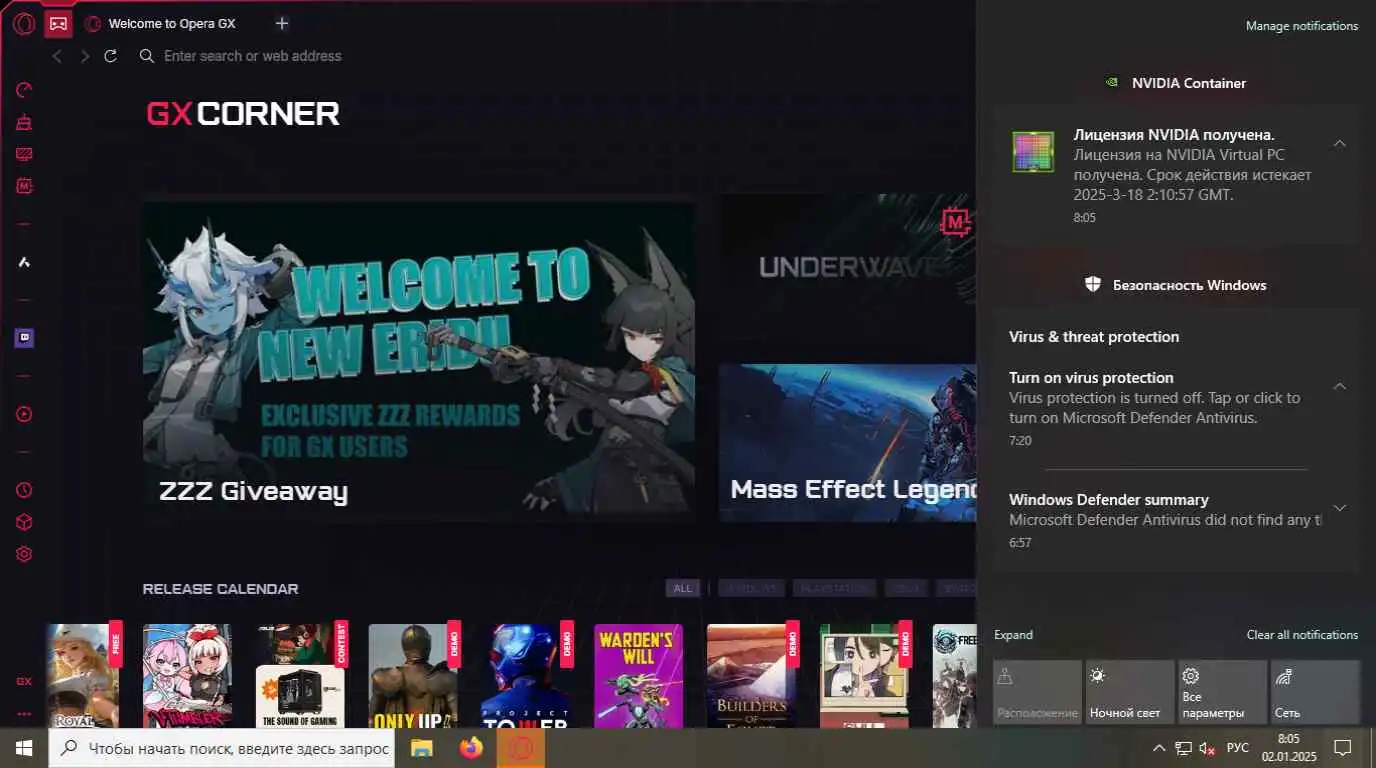Viewport: 1376px width, 768px height.
Task: Close the Action Center via taskbar notification icon
Action: tap(1343, 748)
